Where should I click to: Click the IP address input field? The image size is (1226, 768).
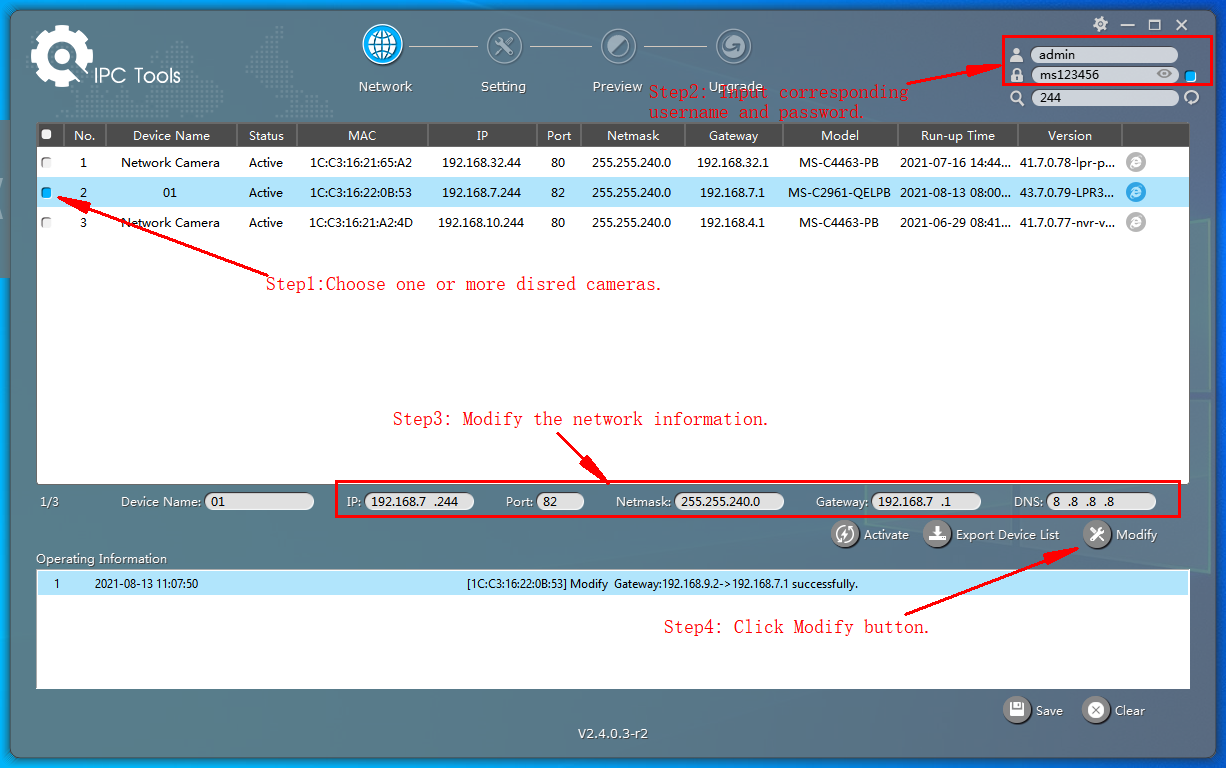[x=419, y=502]
